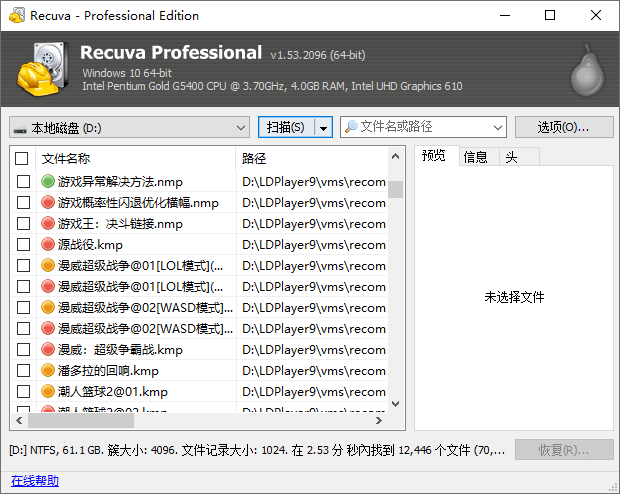The height and width of the screenshot is (494, 620).
Task: Expand the 文件名或路径 filter dropdown arrow
Action: (498, 127)
